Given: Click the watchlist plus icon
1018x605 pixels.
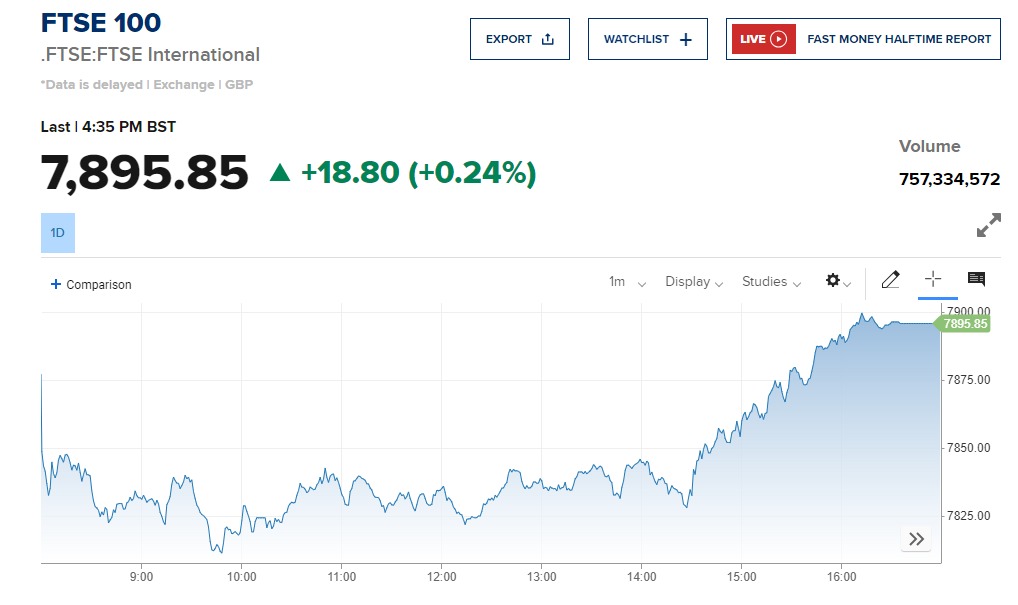Looking at the screenshot, I should tap(685, 39).
